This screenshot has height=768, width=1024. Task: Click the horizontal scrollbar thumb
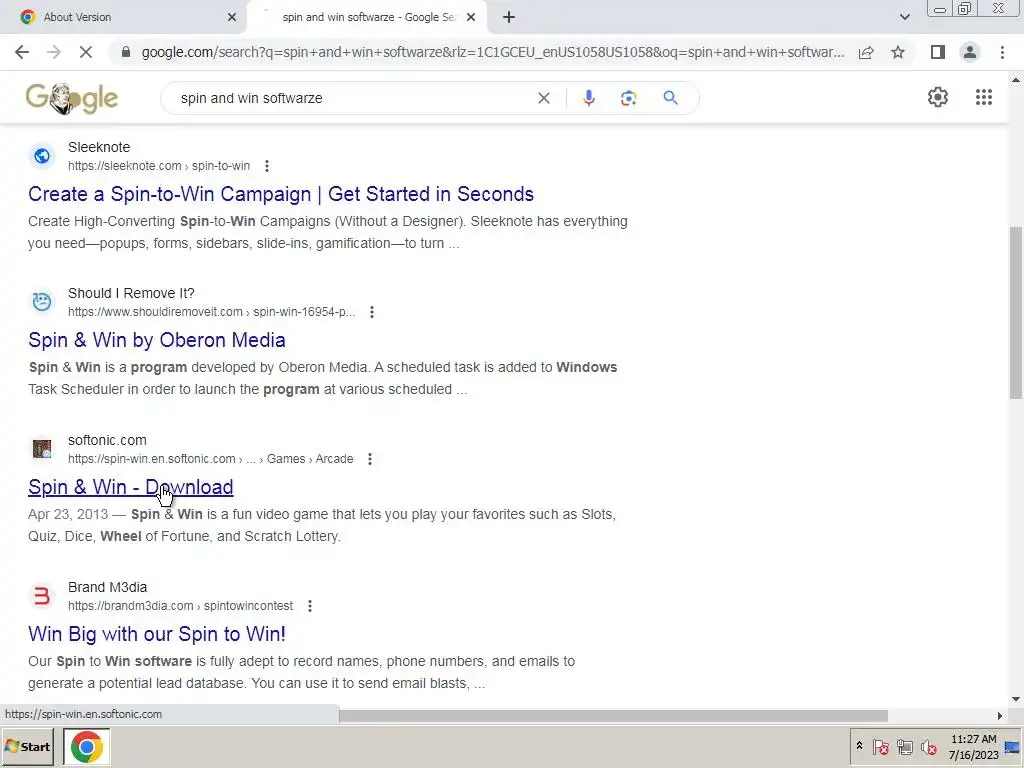click(x=613, y=716)
